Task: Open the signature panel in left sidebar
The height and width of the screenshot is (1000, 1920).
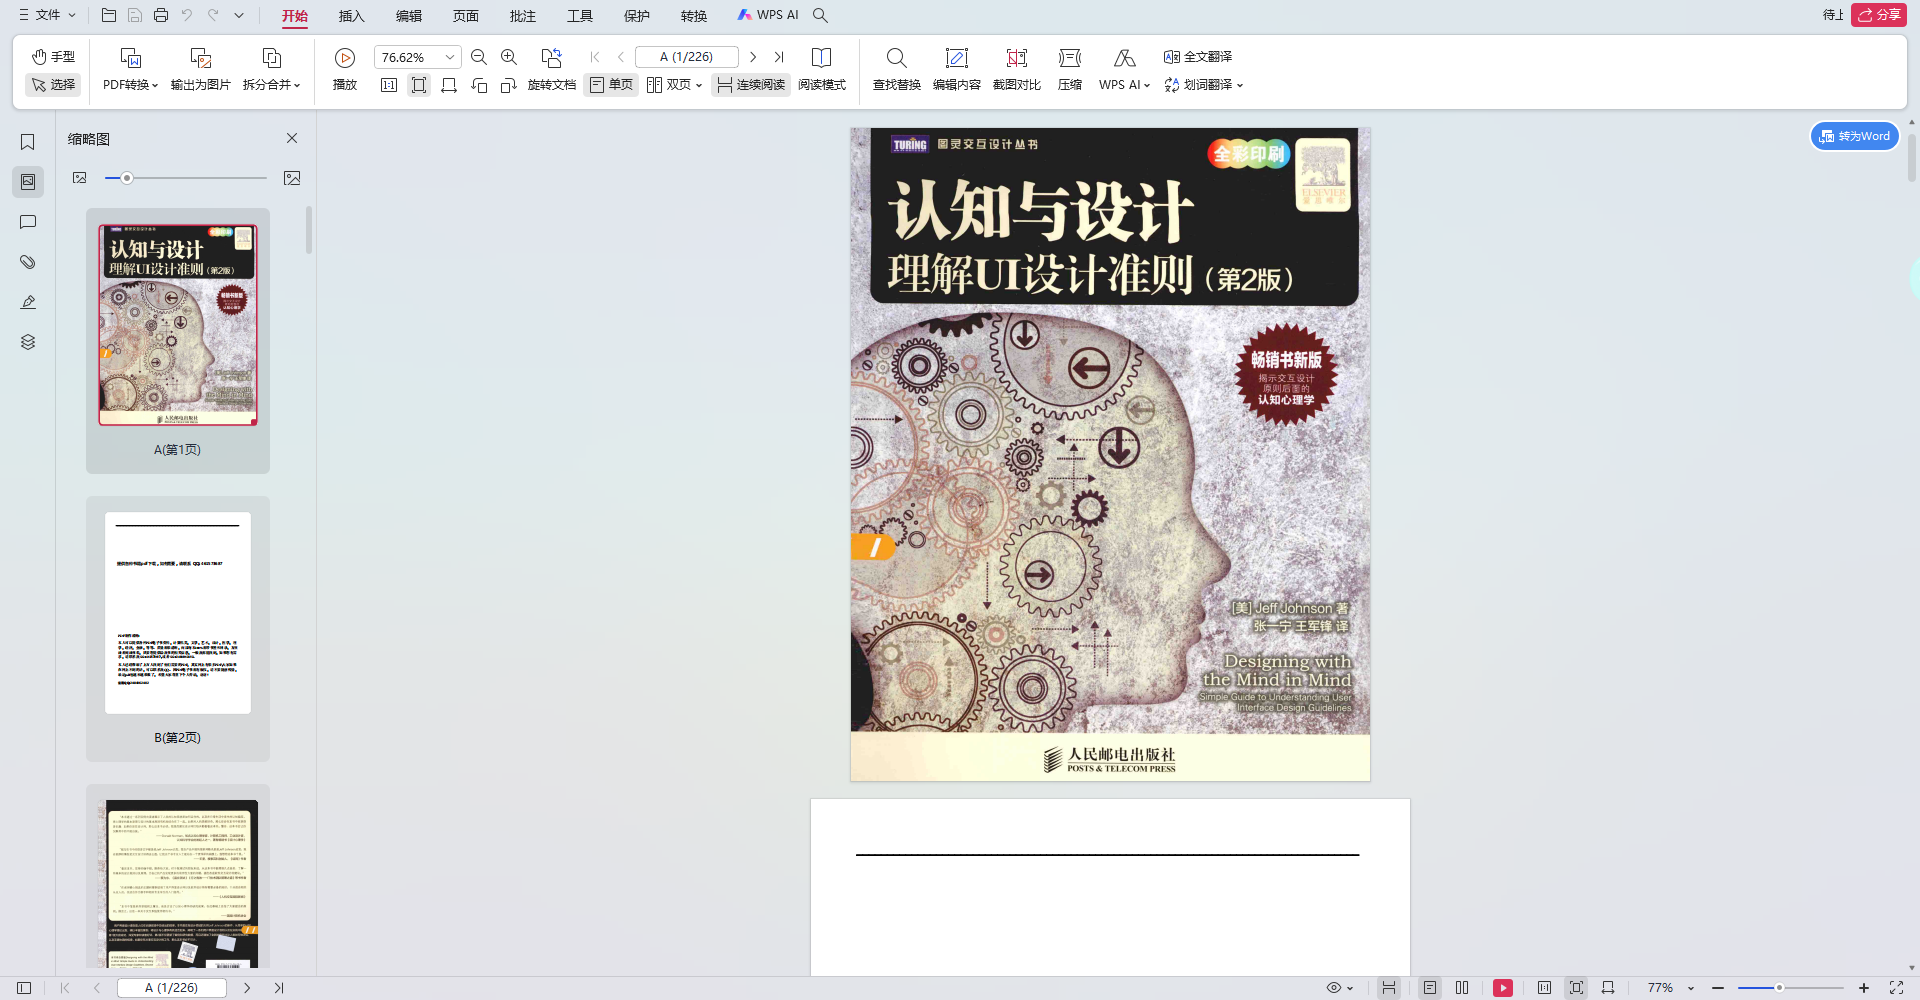Action: (28, 302)
